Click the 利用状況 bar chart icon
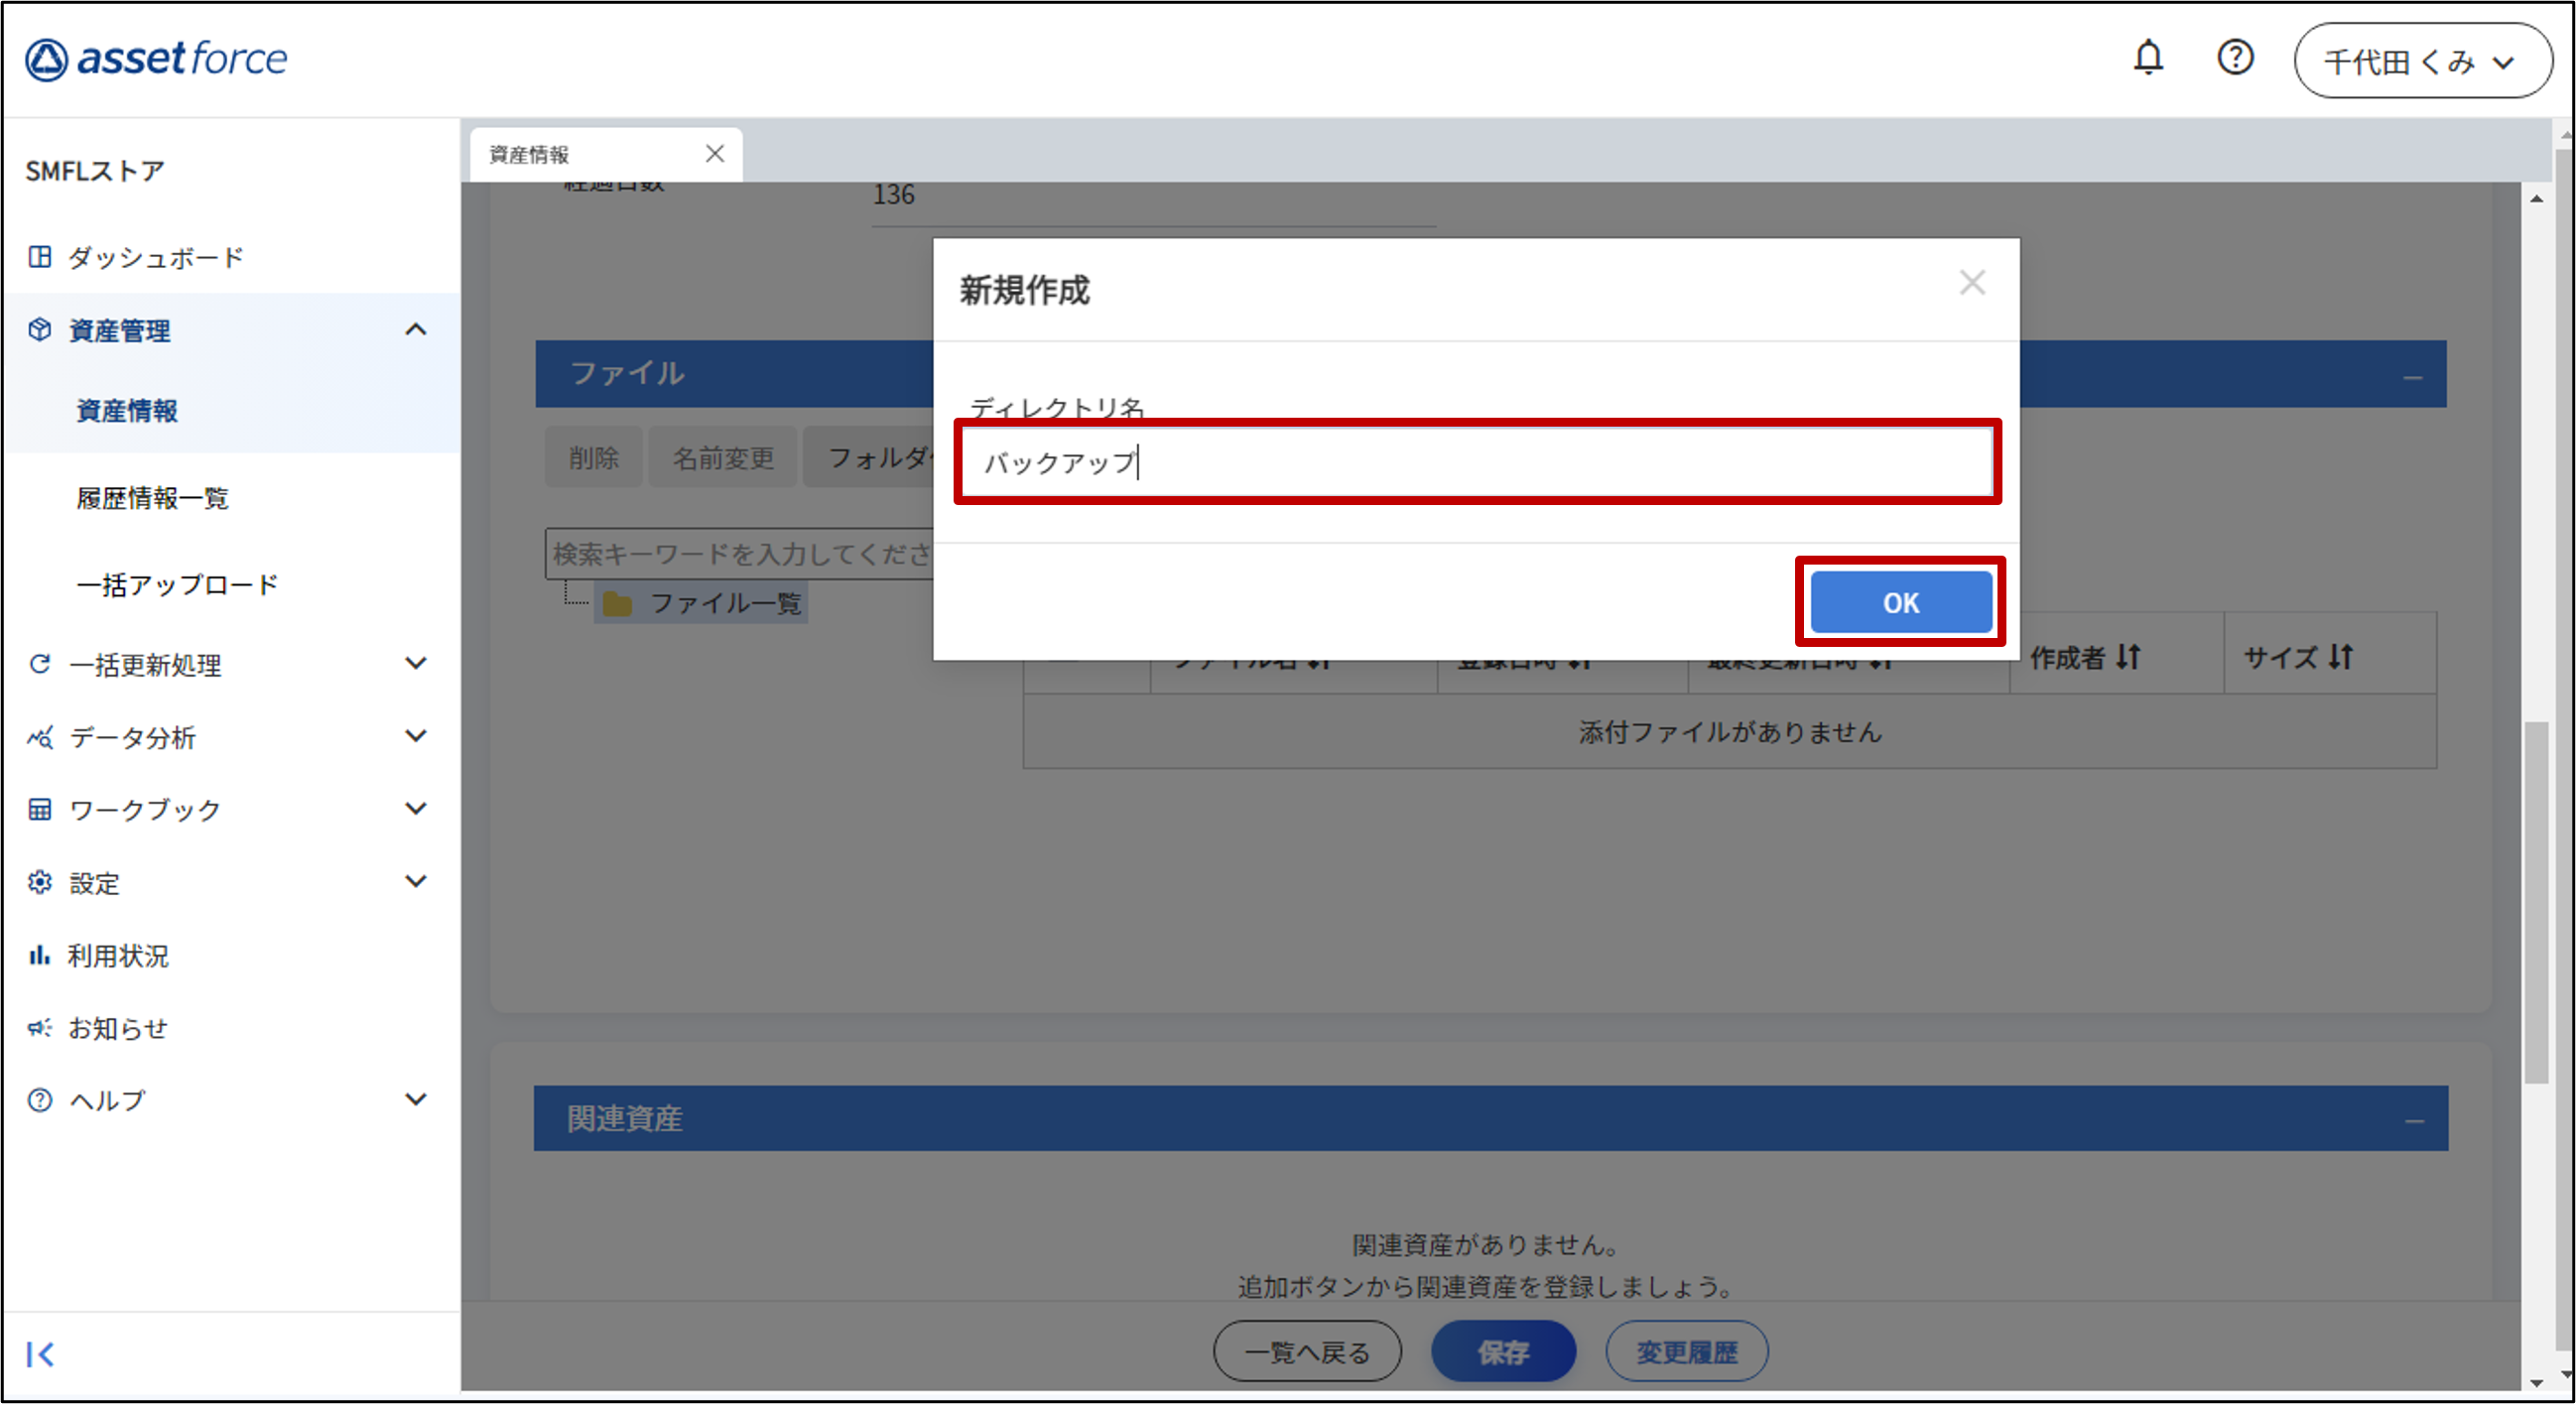This screenshot has height=1404, width=2576. [40, 956]
